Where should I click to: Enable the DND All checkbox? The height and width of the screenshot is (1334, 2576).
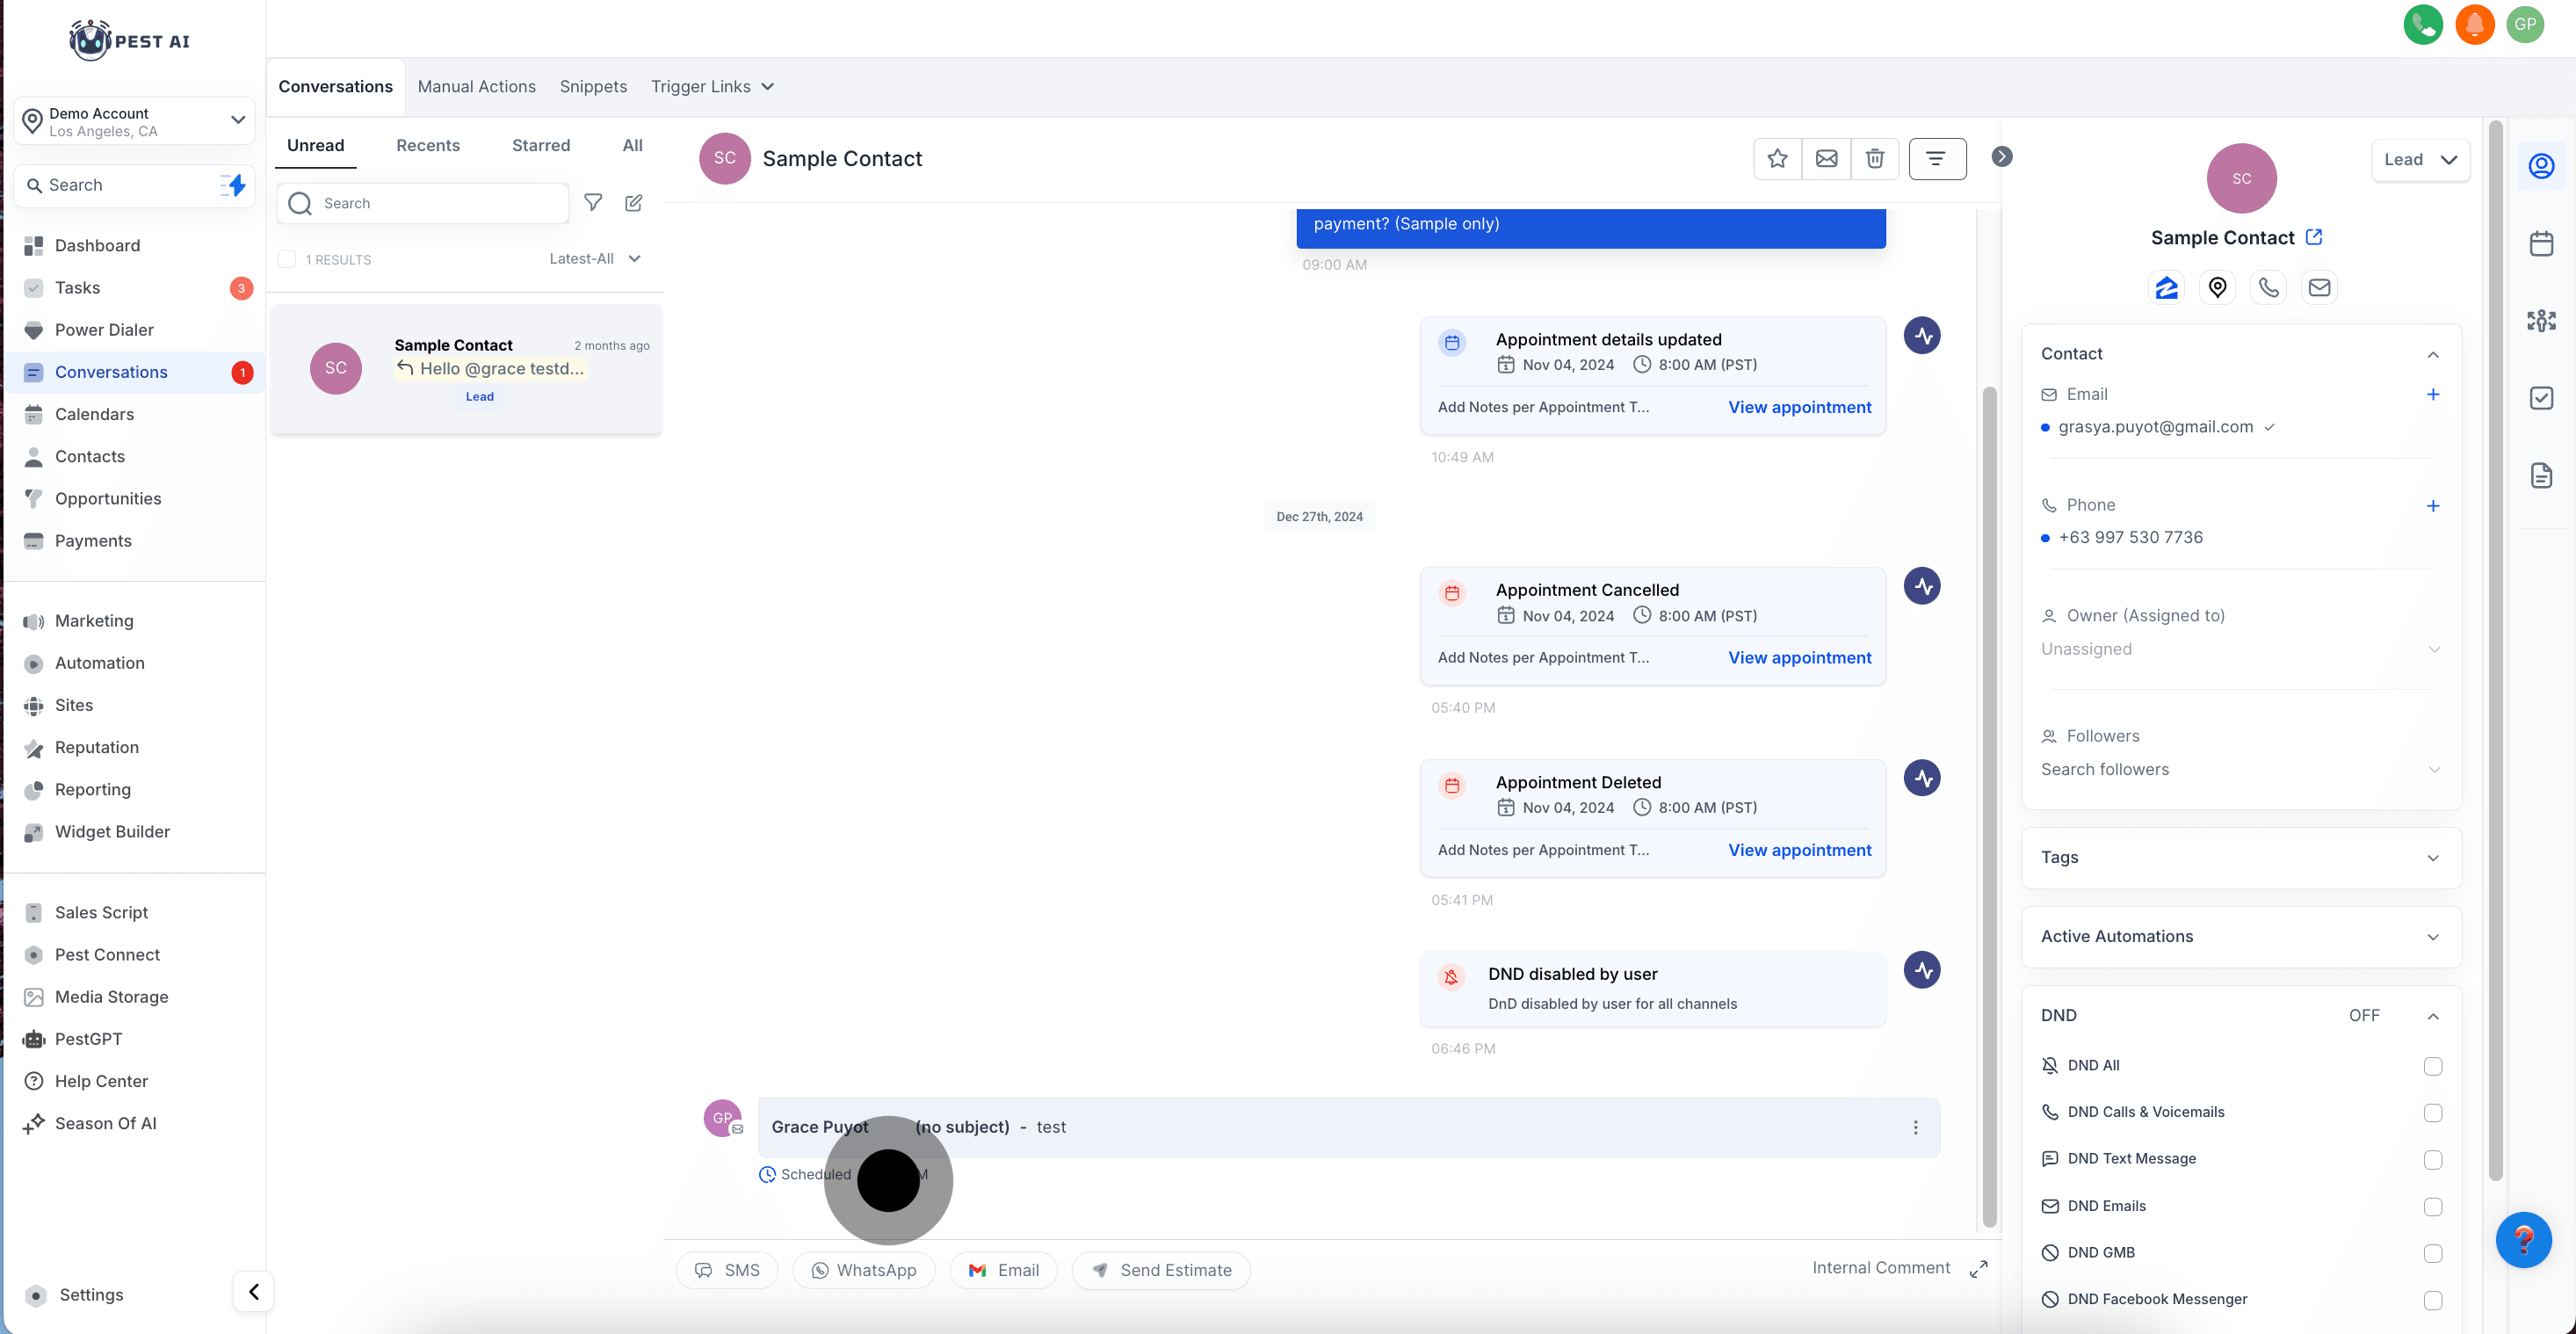2432,1066
